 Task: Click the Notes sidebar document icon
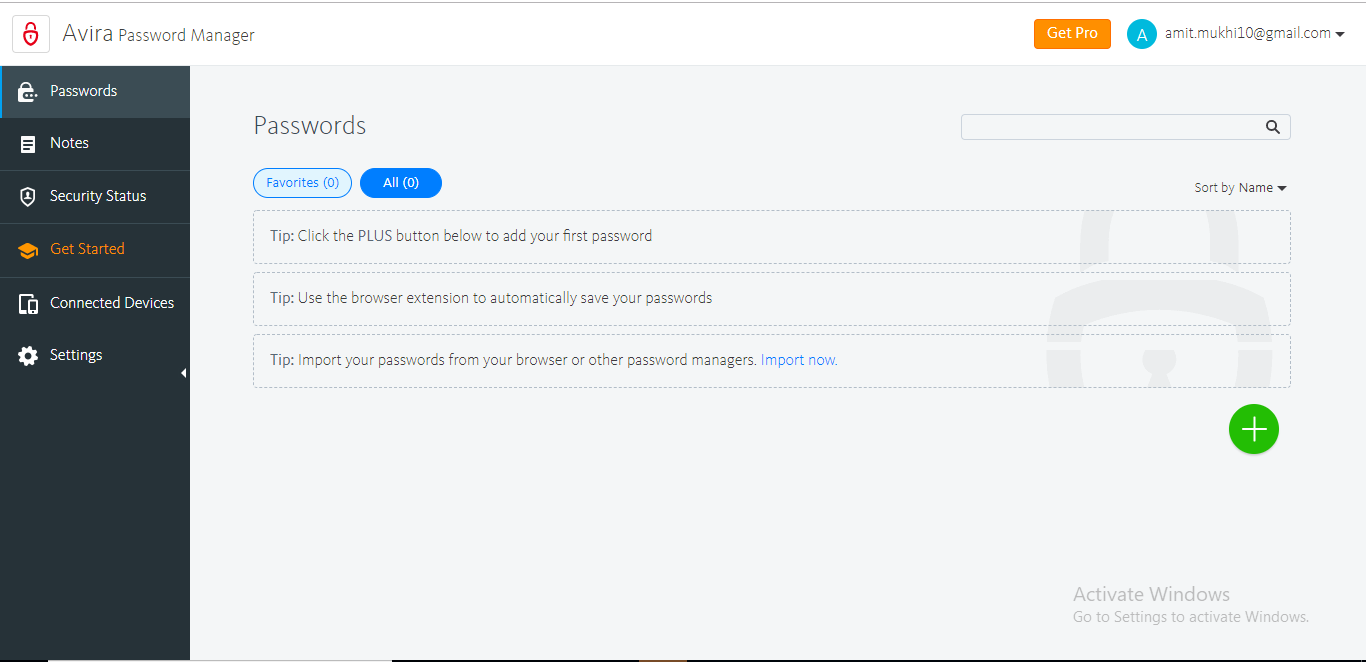pyautogui.click(x=28, y=144)
